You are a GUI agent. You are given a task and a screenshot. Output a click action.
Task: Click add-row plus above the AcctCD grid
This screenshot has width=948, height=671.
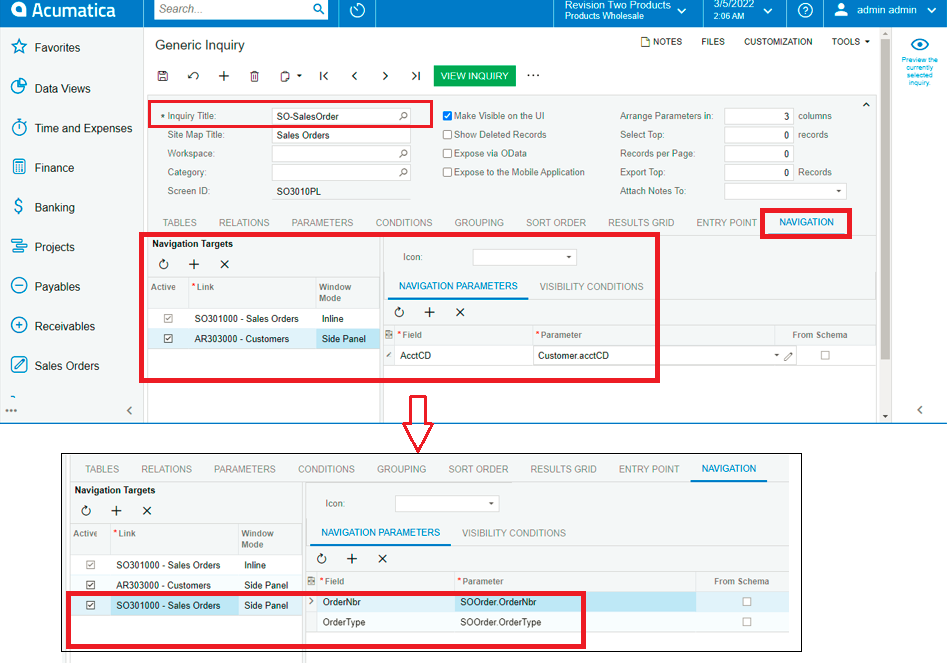pos(429,312)
